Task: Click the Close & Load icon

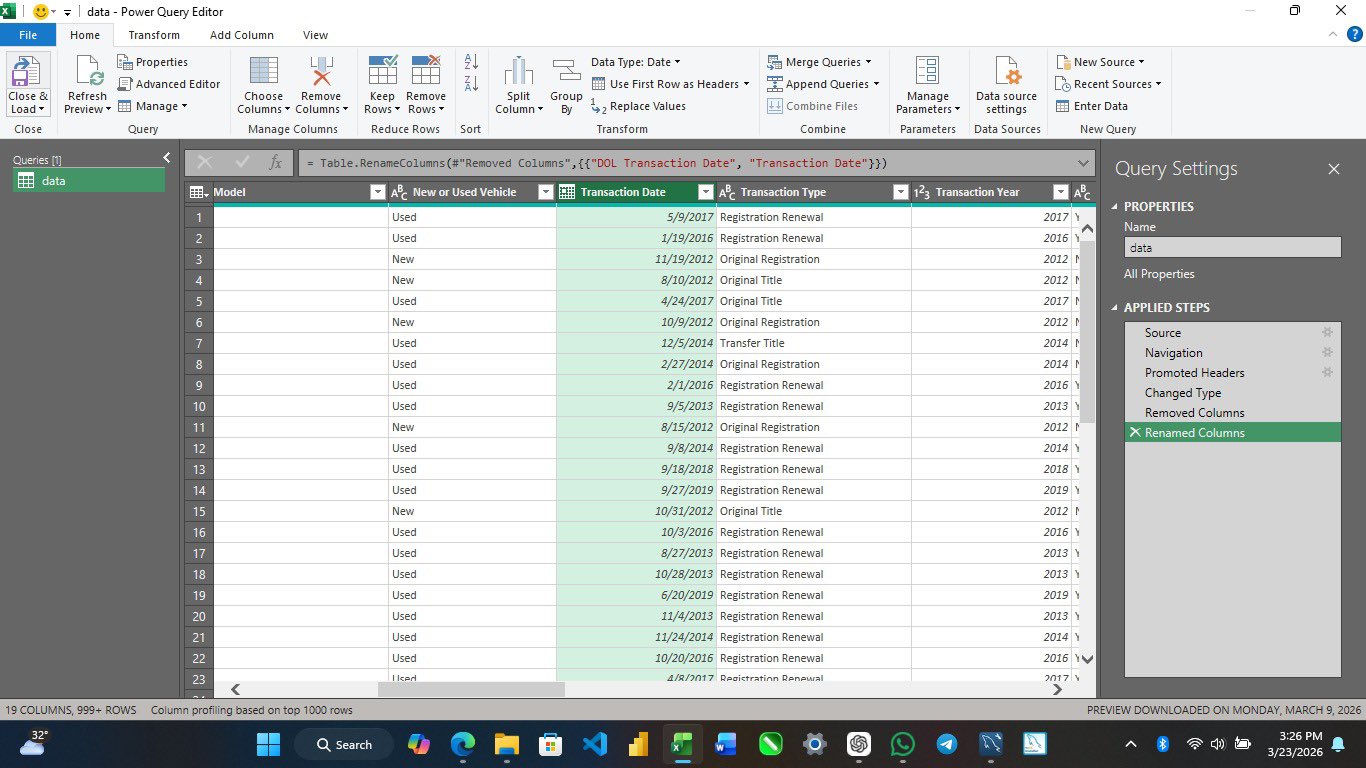Action: pyautogui.click(x=27, y=73)
